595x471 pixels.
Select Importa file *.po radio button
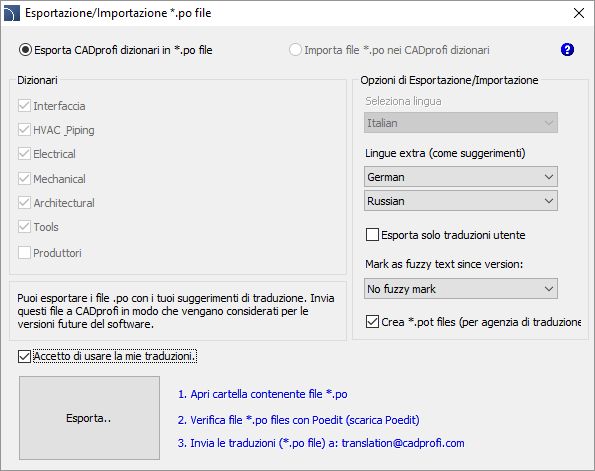pyautogui.click(x=295, y=50)
